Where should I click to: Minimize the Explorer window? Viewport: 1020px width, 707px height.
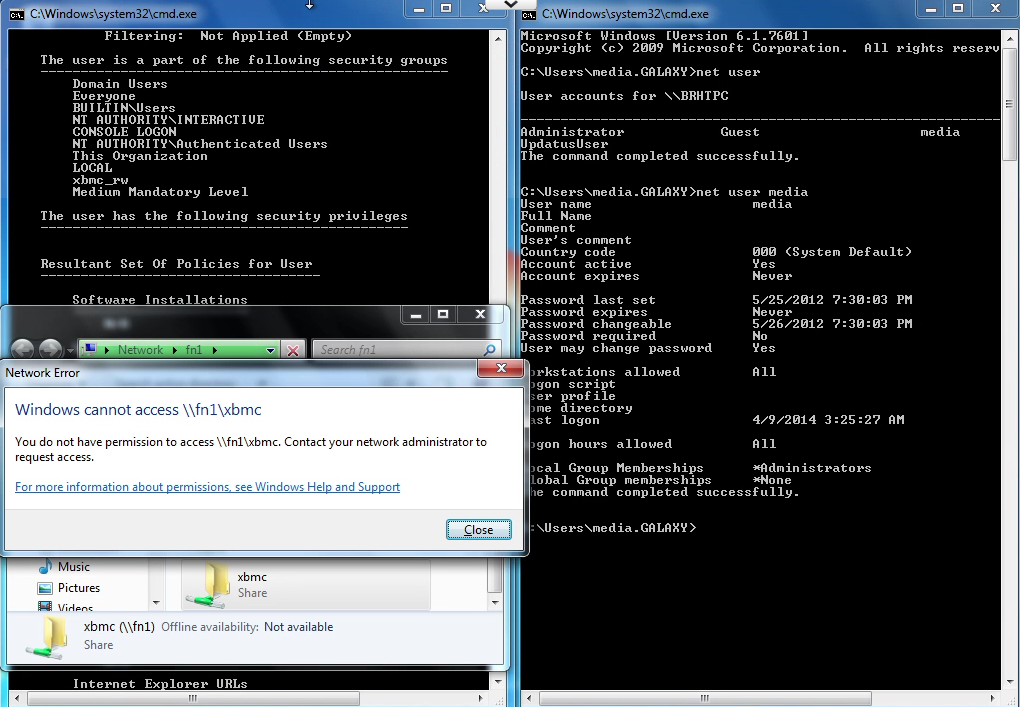[x=416, y=315]
